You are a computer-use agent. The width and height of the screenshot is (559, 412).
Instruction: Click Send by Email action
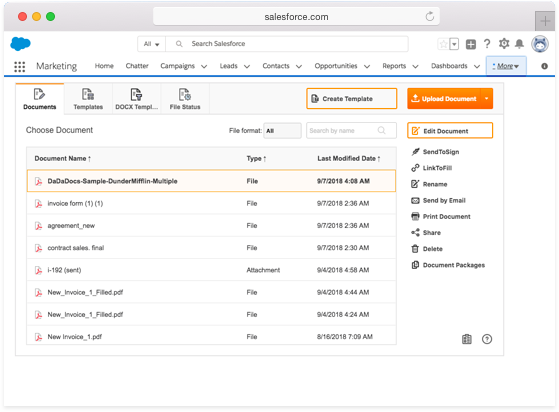tap(439, 200)
